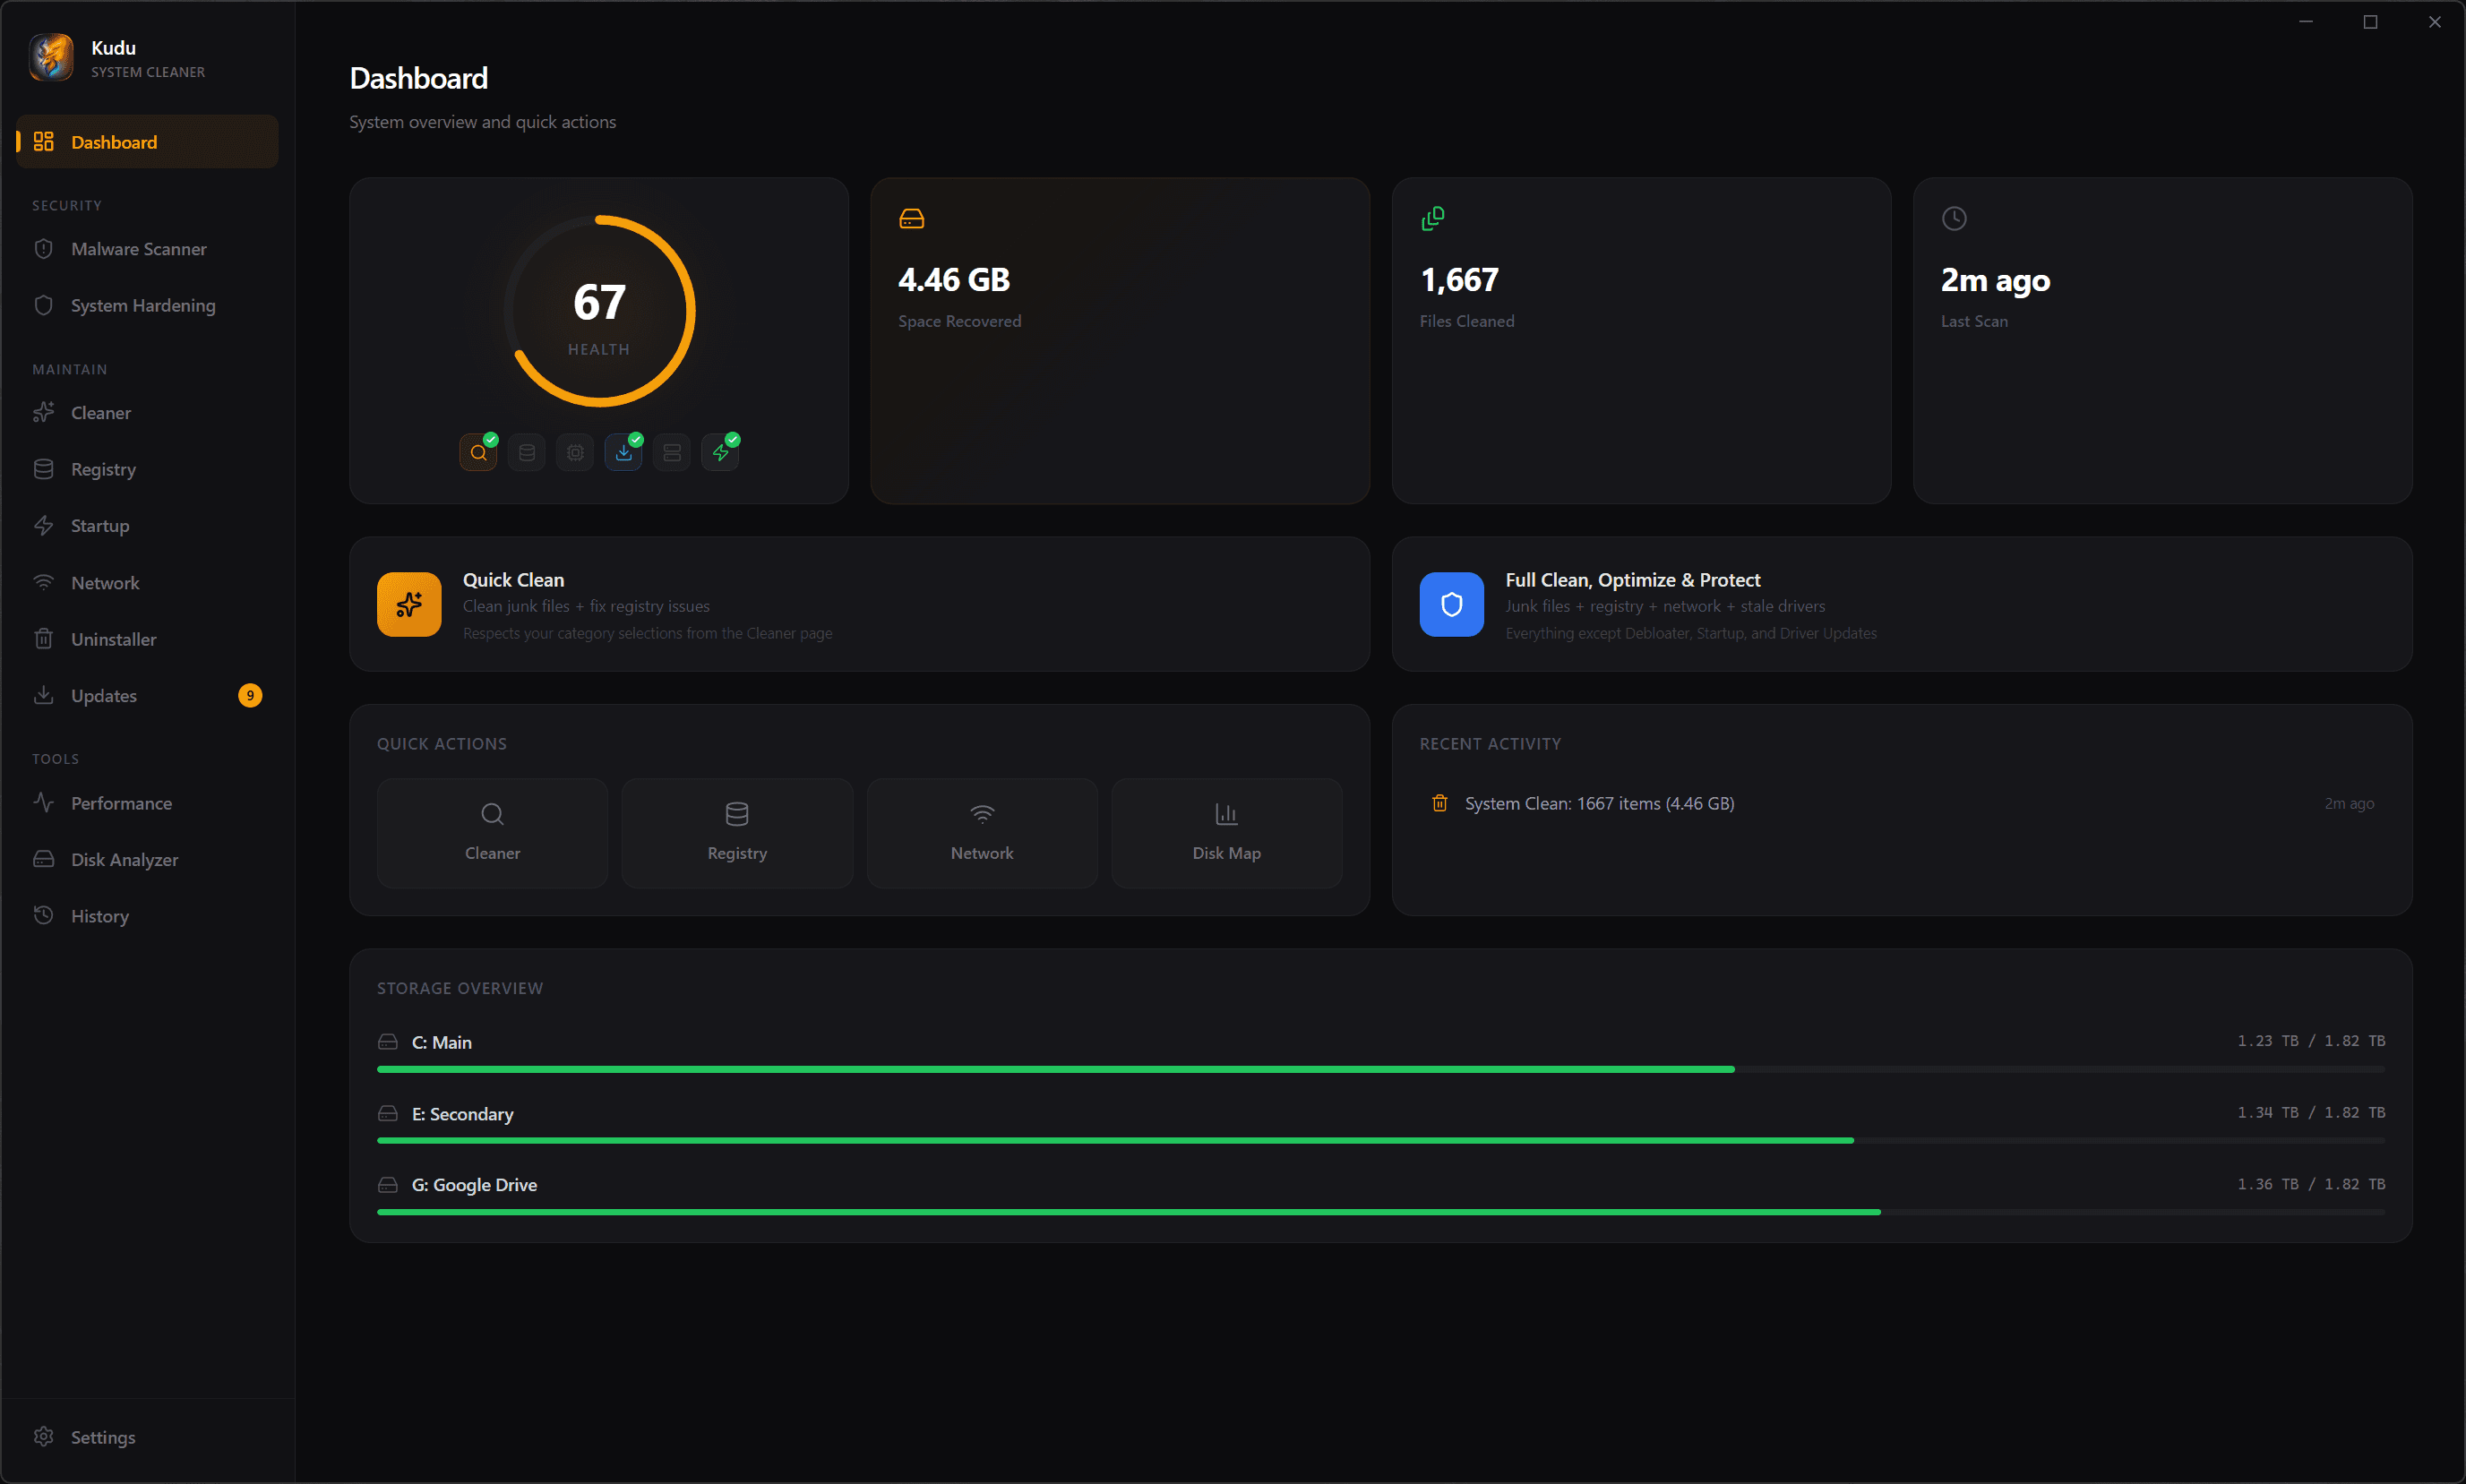Open the Registry quick action tile
Image resolution: width=2466 pixels, height=1484 pixels.
(x=737, y=832)
